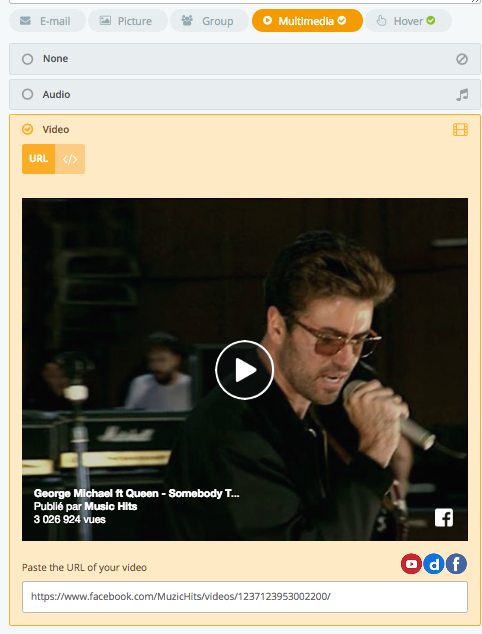Open the Facebook logo on video preview
Viewport: 482px width, 634px height.
[x=444, y=518]
